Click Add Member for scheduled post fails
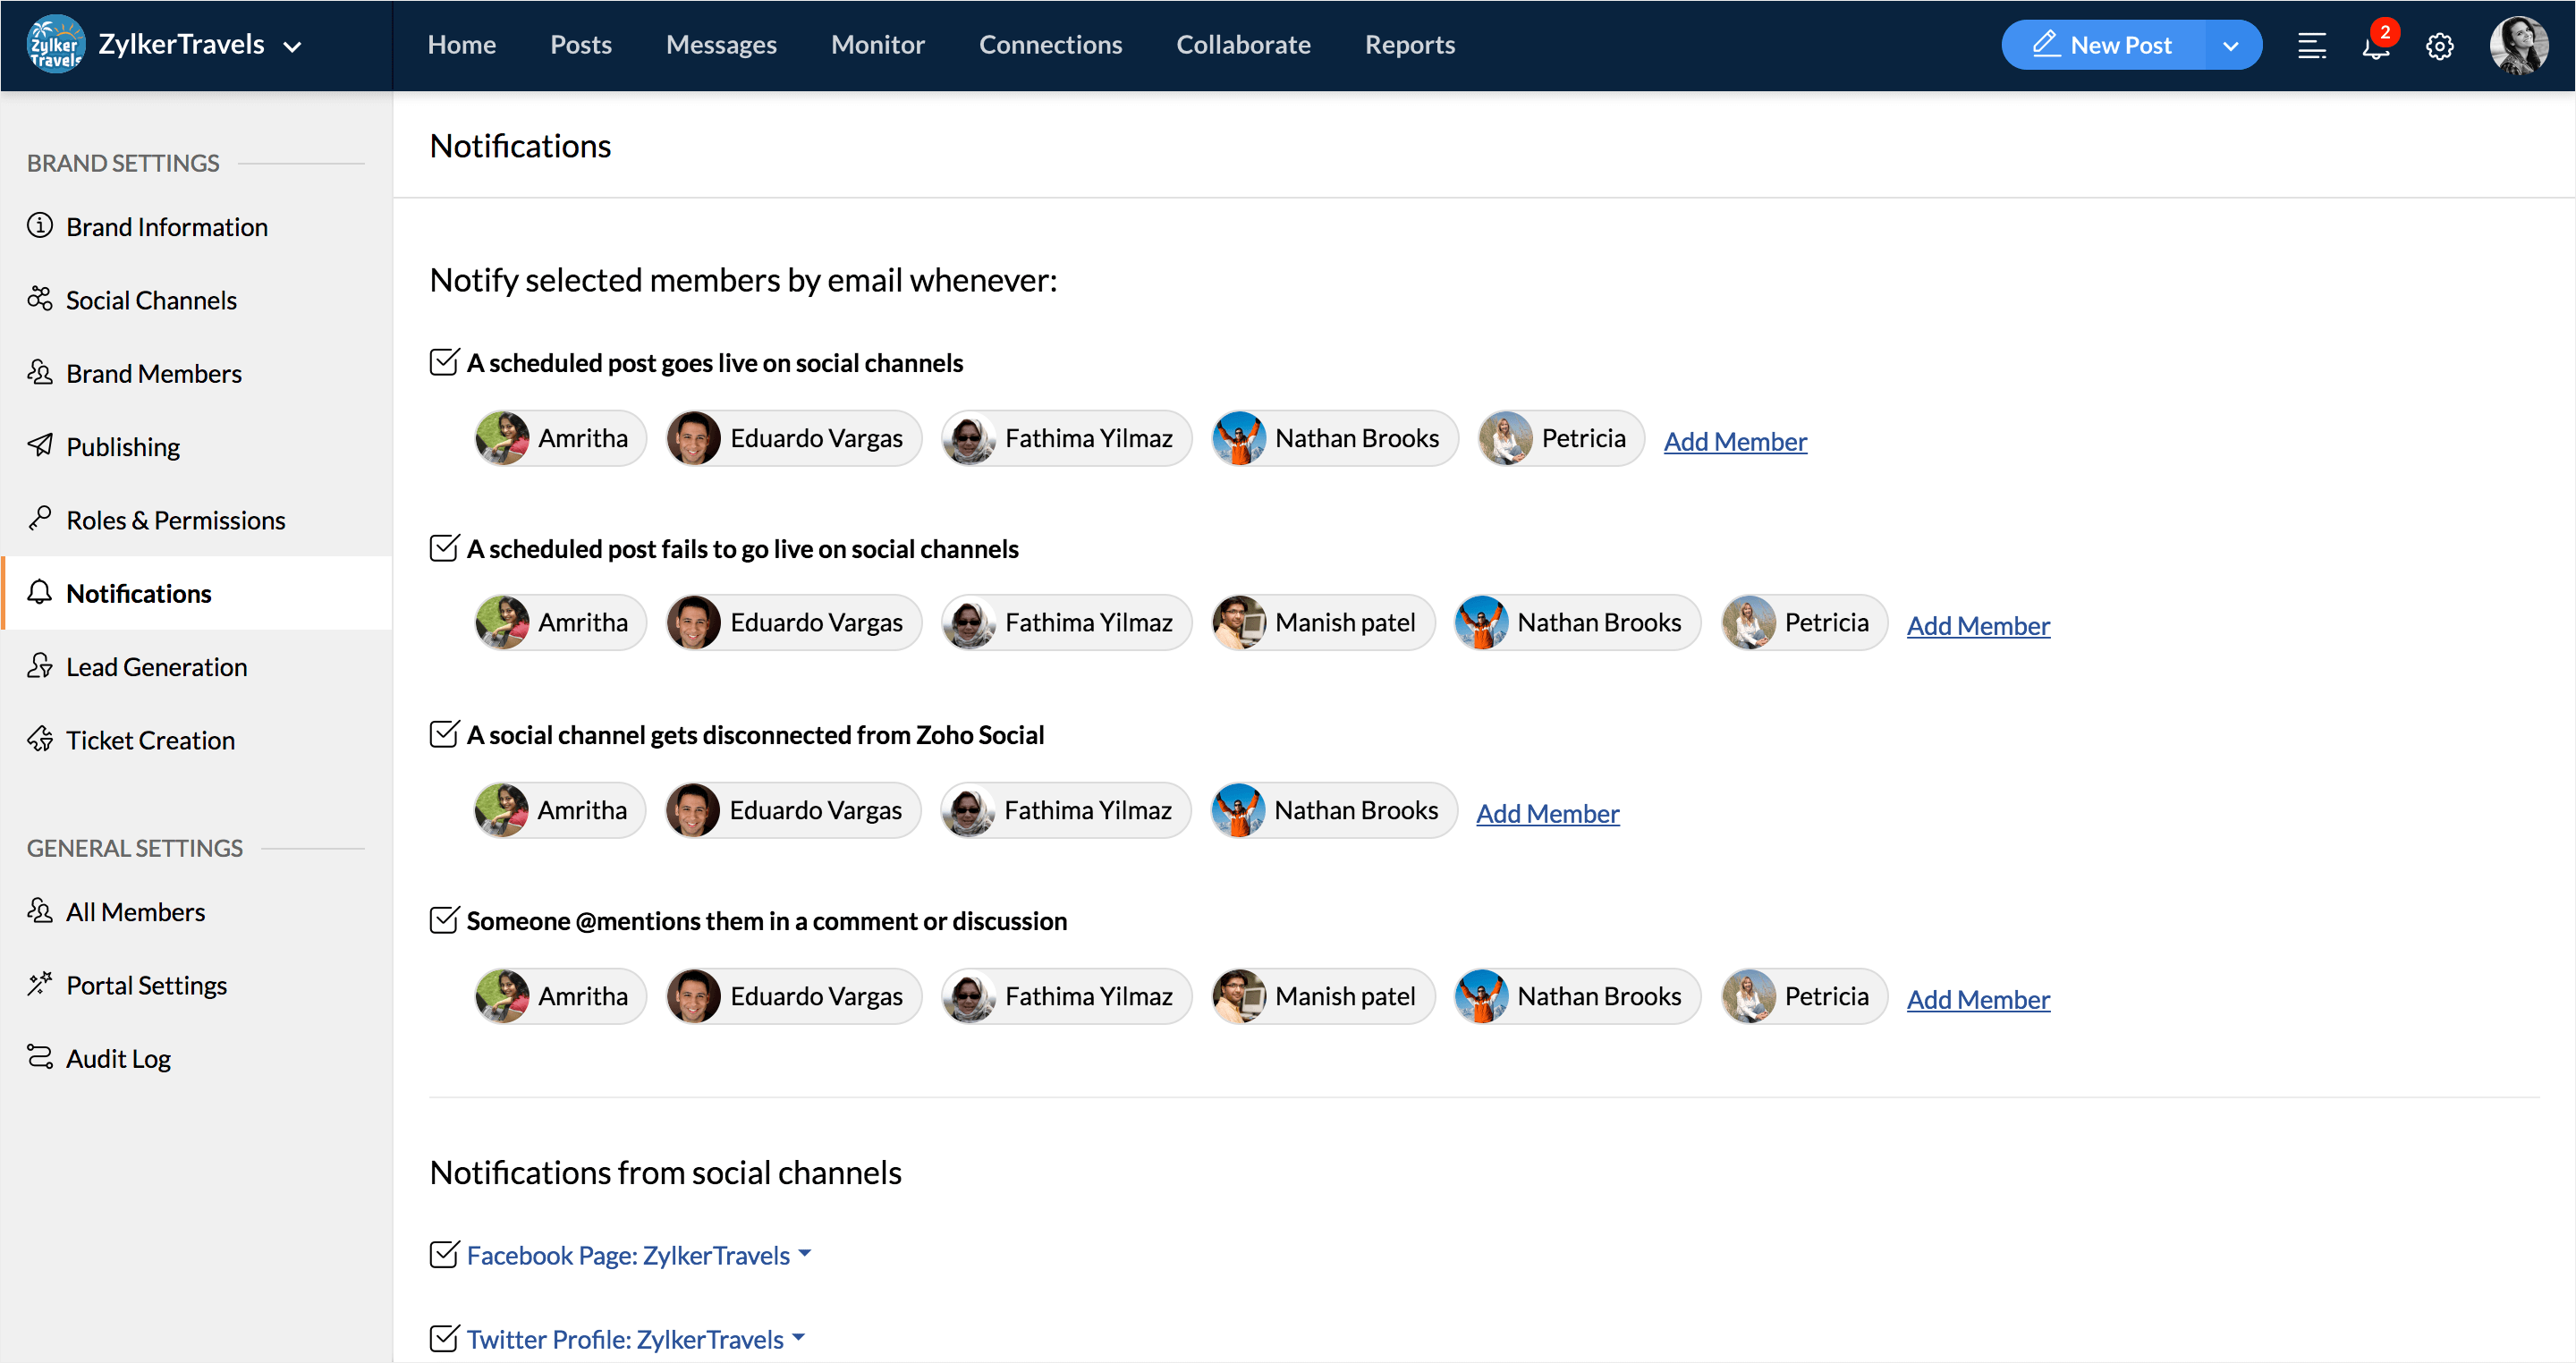 click(x=1977, y=626)
